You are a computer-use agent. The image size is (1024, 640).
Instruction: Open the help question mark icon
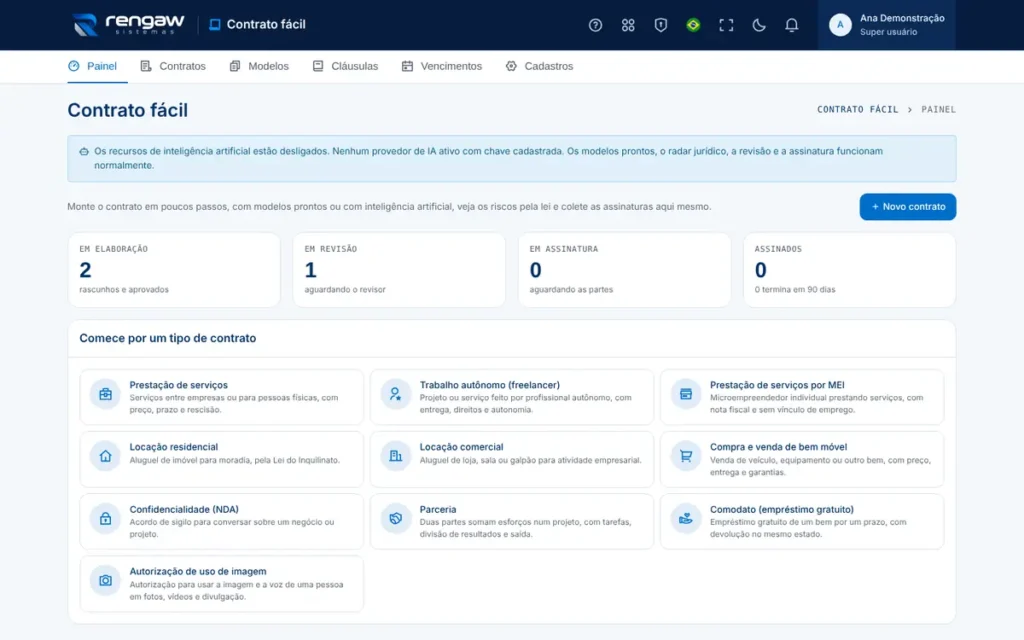click(595, 25)
